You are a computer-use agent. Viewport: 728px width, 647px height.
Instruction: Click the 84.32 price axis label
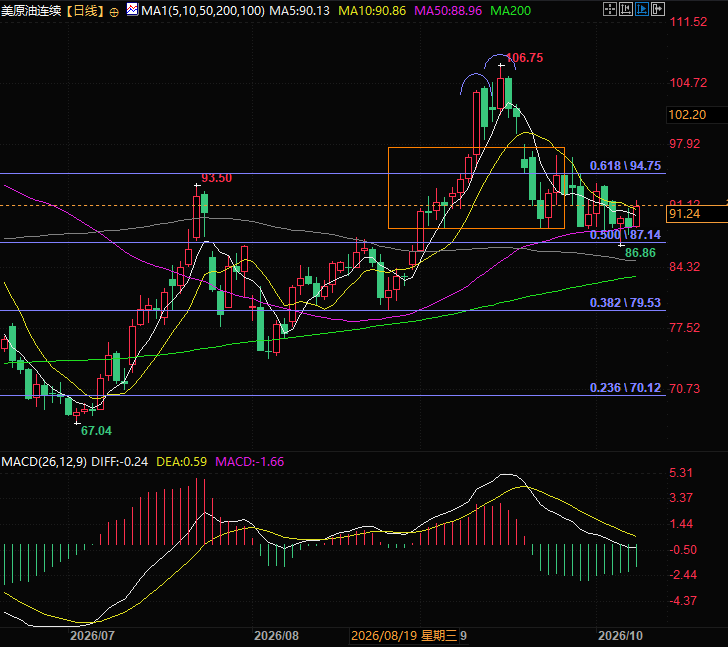684,267
